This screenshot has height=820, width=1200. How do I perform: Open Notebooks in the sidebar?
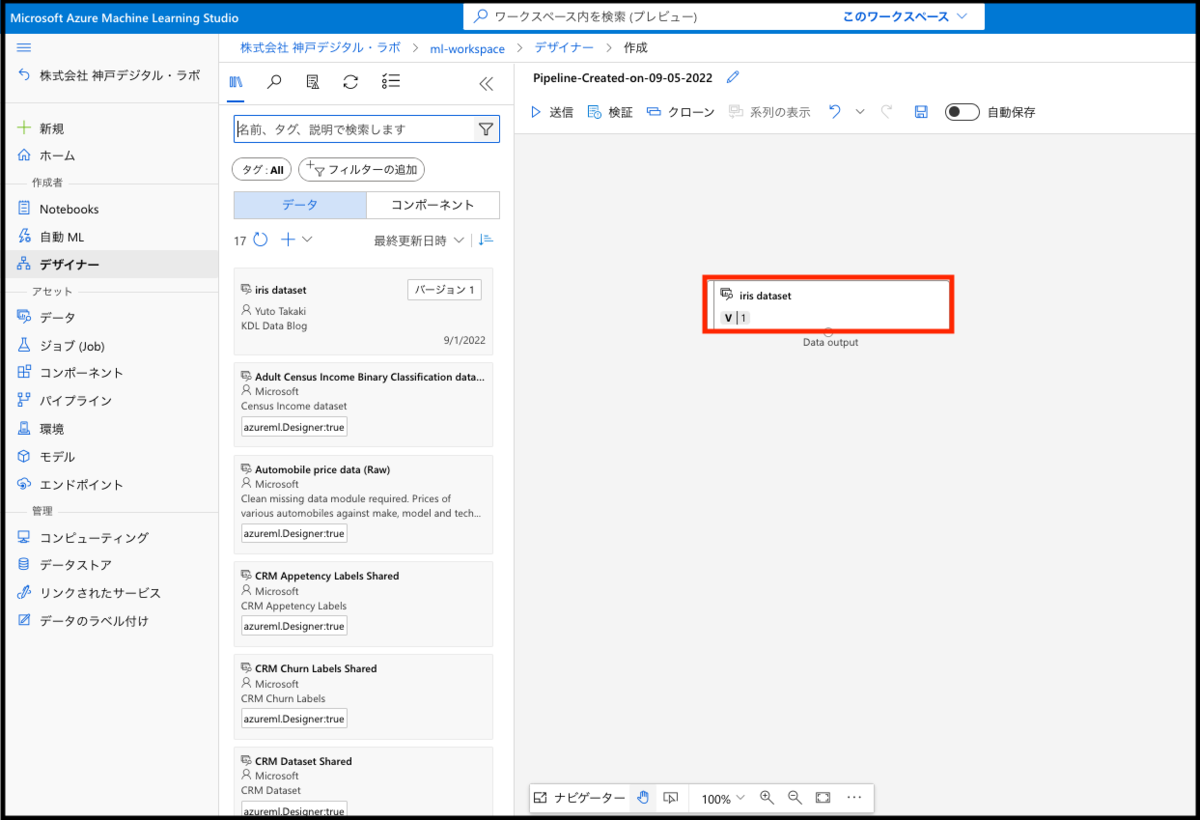point(58,209)
